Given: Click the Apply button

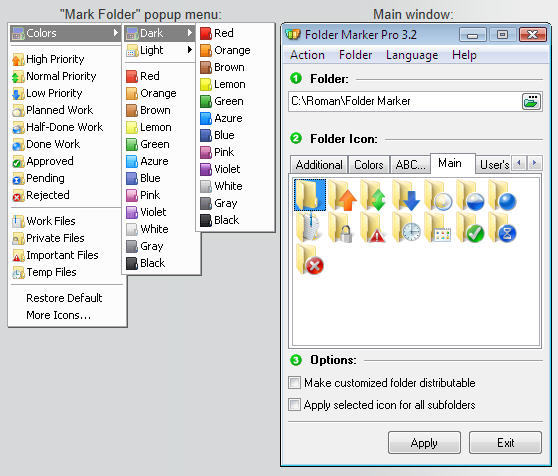Looking at the screenshot, I should (424, 443).
